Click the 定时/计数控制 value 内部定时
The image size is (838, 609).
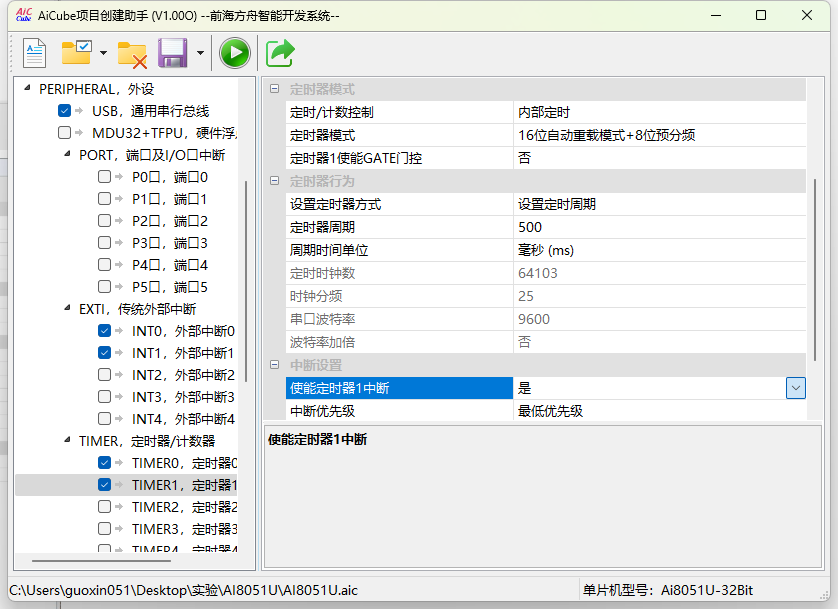pyautogui.click(x=659, y=112)
